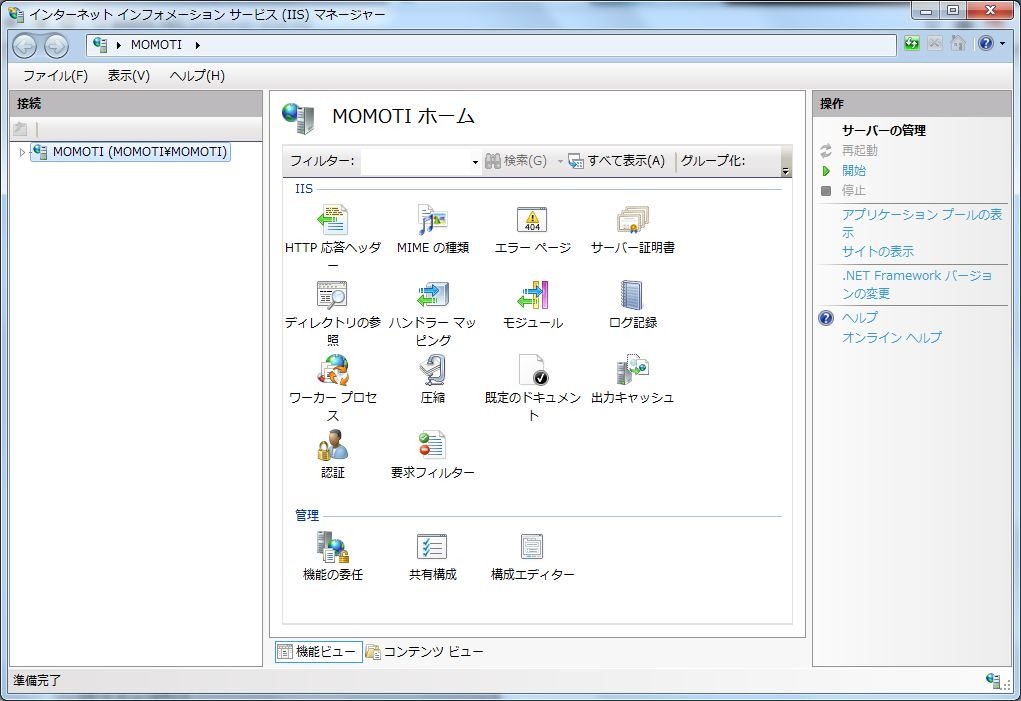
Task: Open 要求フィルター feature icon
Action: coord(432,445)
